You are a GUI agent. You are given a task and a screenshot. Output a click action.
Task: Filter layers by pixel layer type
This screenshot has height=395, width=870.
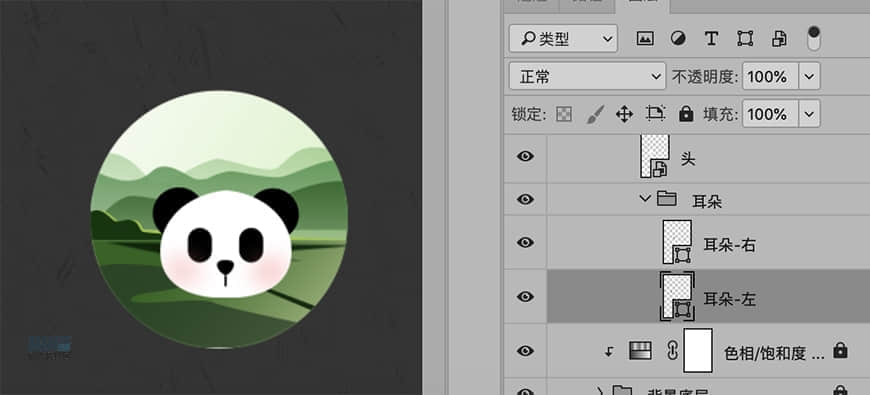pyautogui.click(x=645, y=38)
